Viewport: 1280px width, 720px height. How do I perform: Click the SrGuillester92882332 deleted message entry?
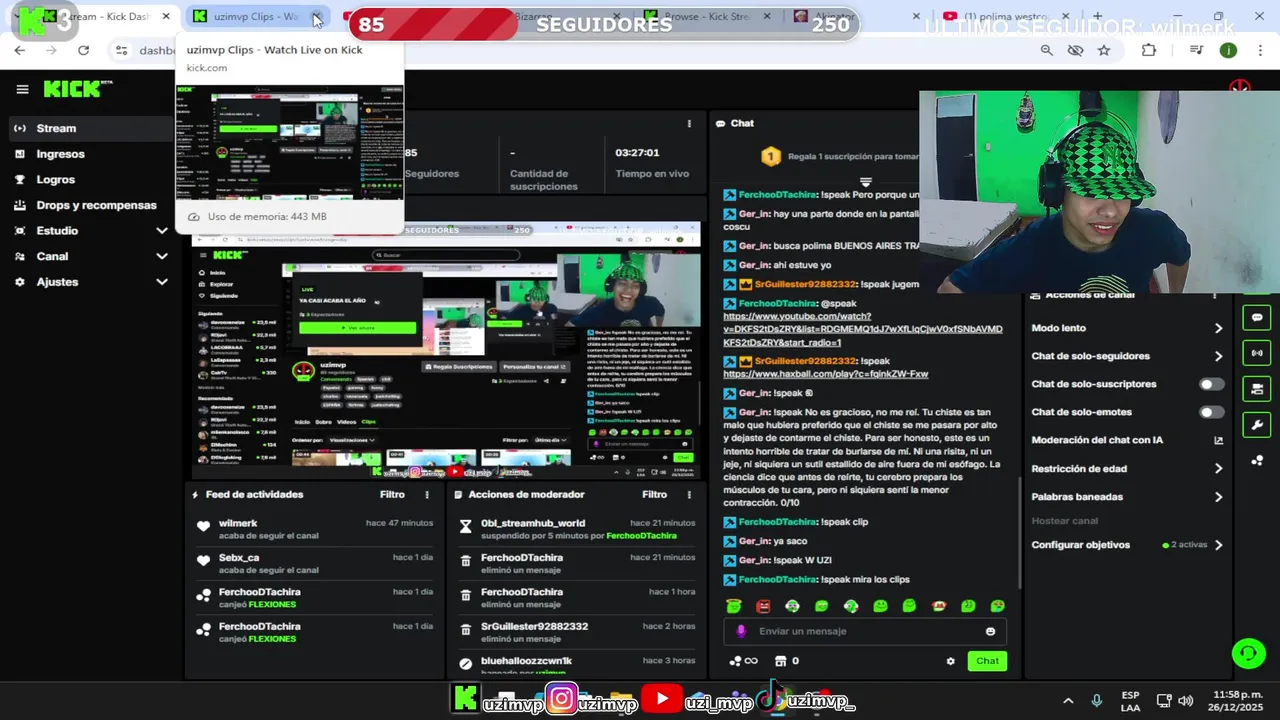577,632
